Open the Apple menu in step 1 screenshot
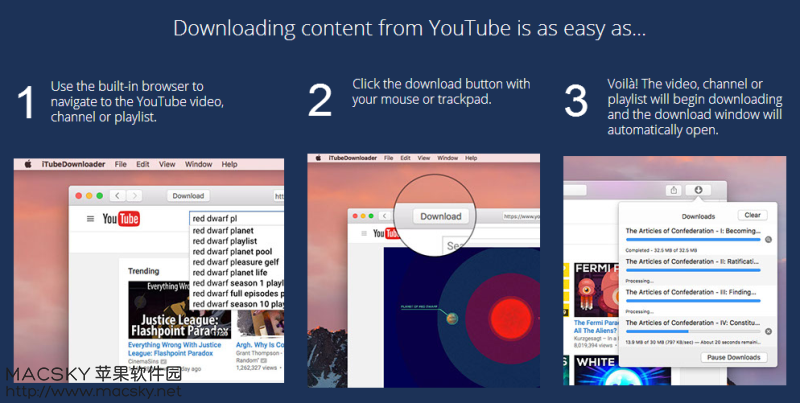 [x=28, y=164]
